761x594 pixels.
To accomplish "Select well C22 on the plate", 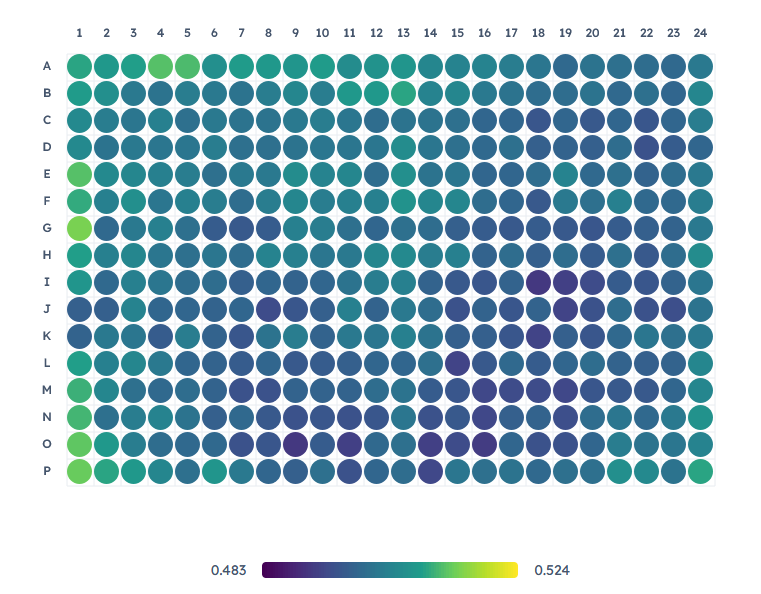I will [646, 120].
